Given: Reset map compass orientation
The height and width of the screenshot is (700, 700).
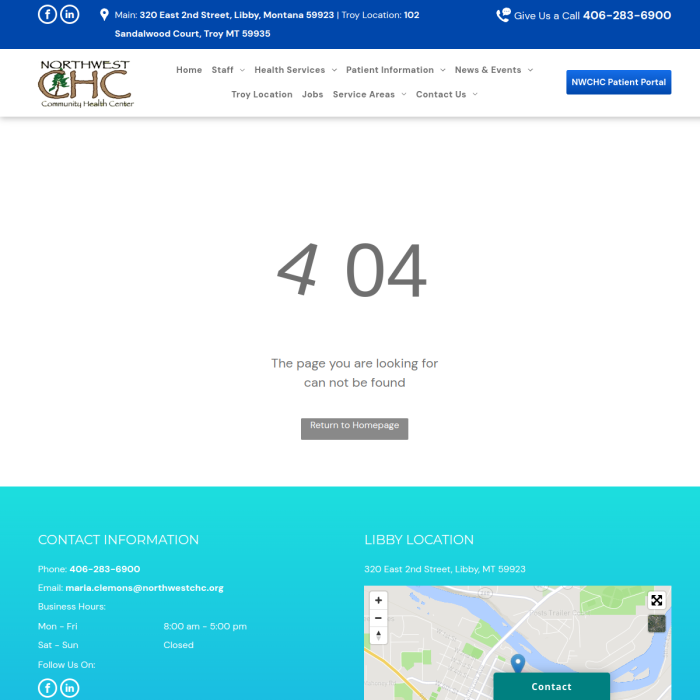Looking at the screenshot, I should [x=378, y=635].
